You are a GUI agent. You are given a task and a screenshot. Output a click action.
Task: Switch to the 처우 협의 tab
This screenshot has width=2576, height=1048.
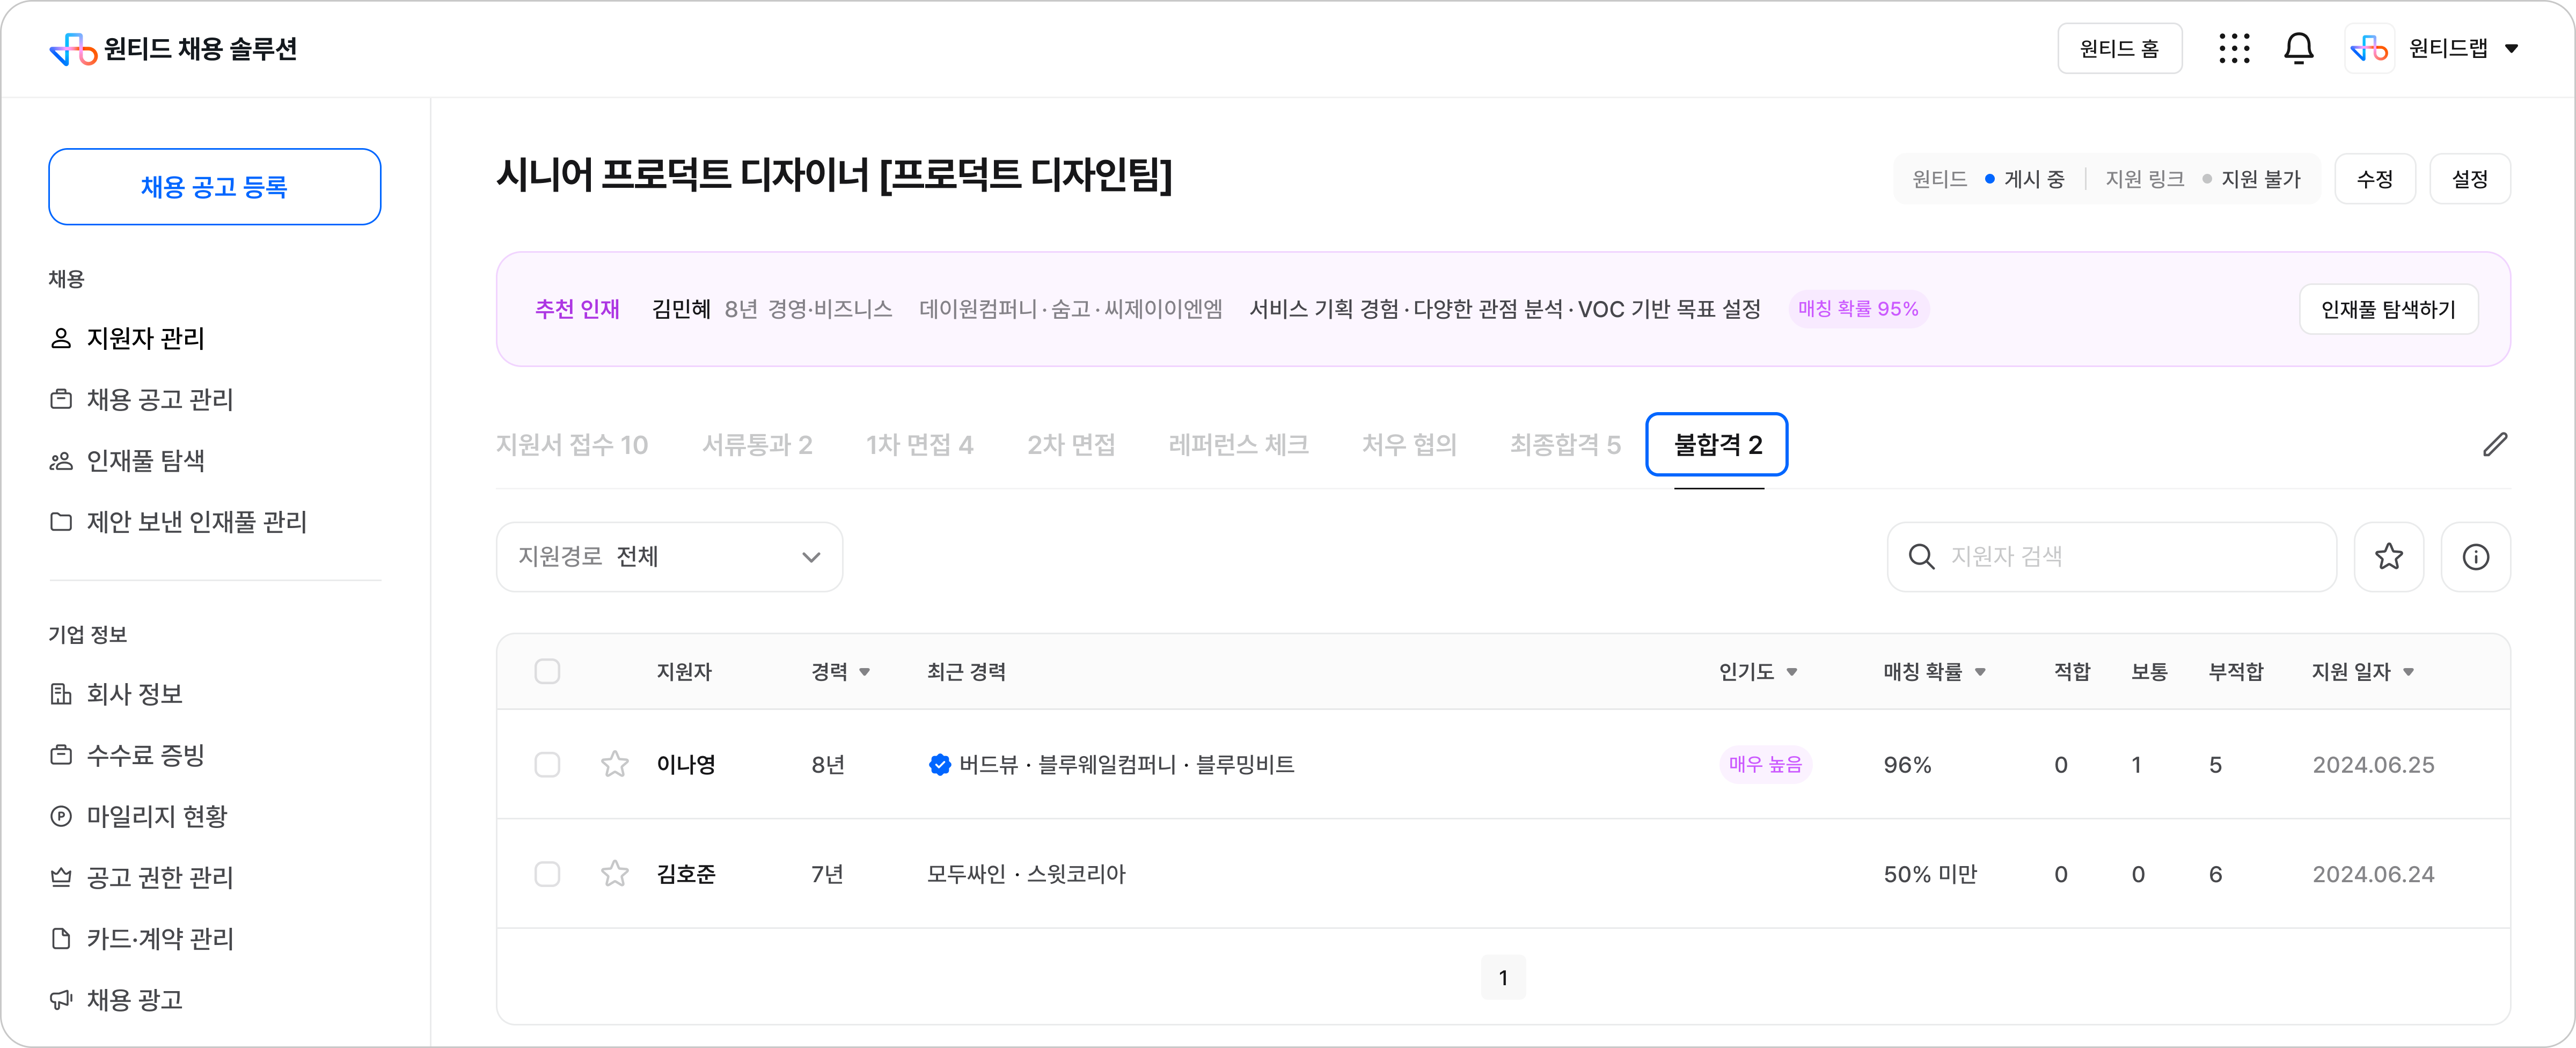1410,445
